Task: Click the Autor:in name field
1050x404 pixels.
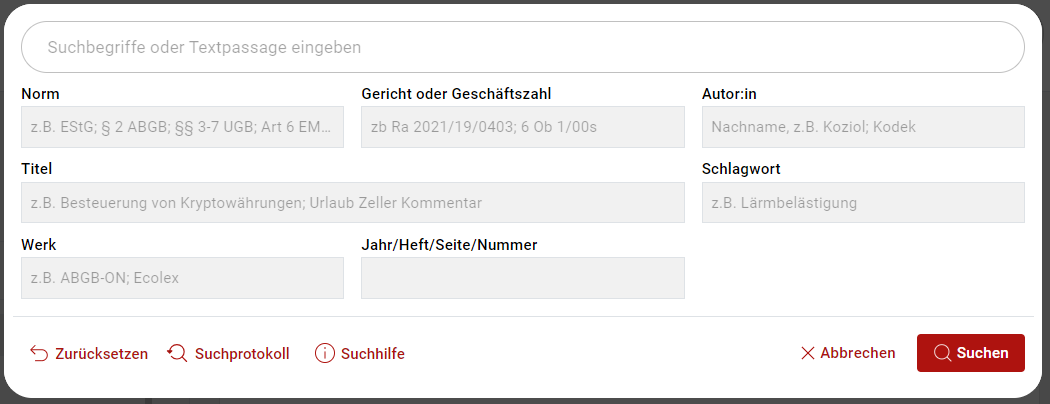Action: coord(863,127)
